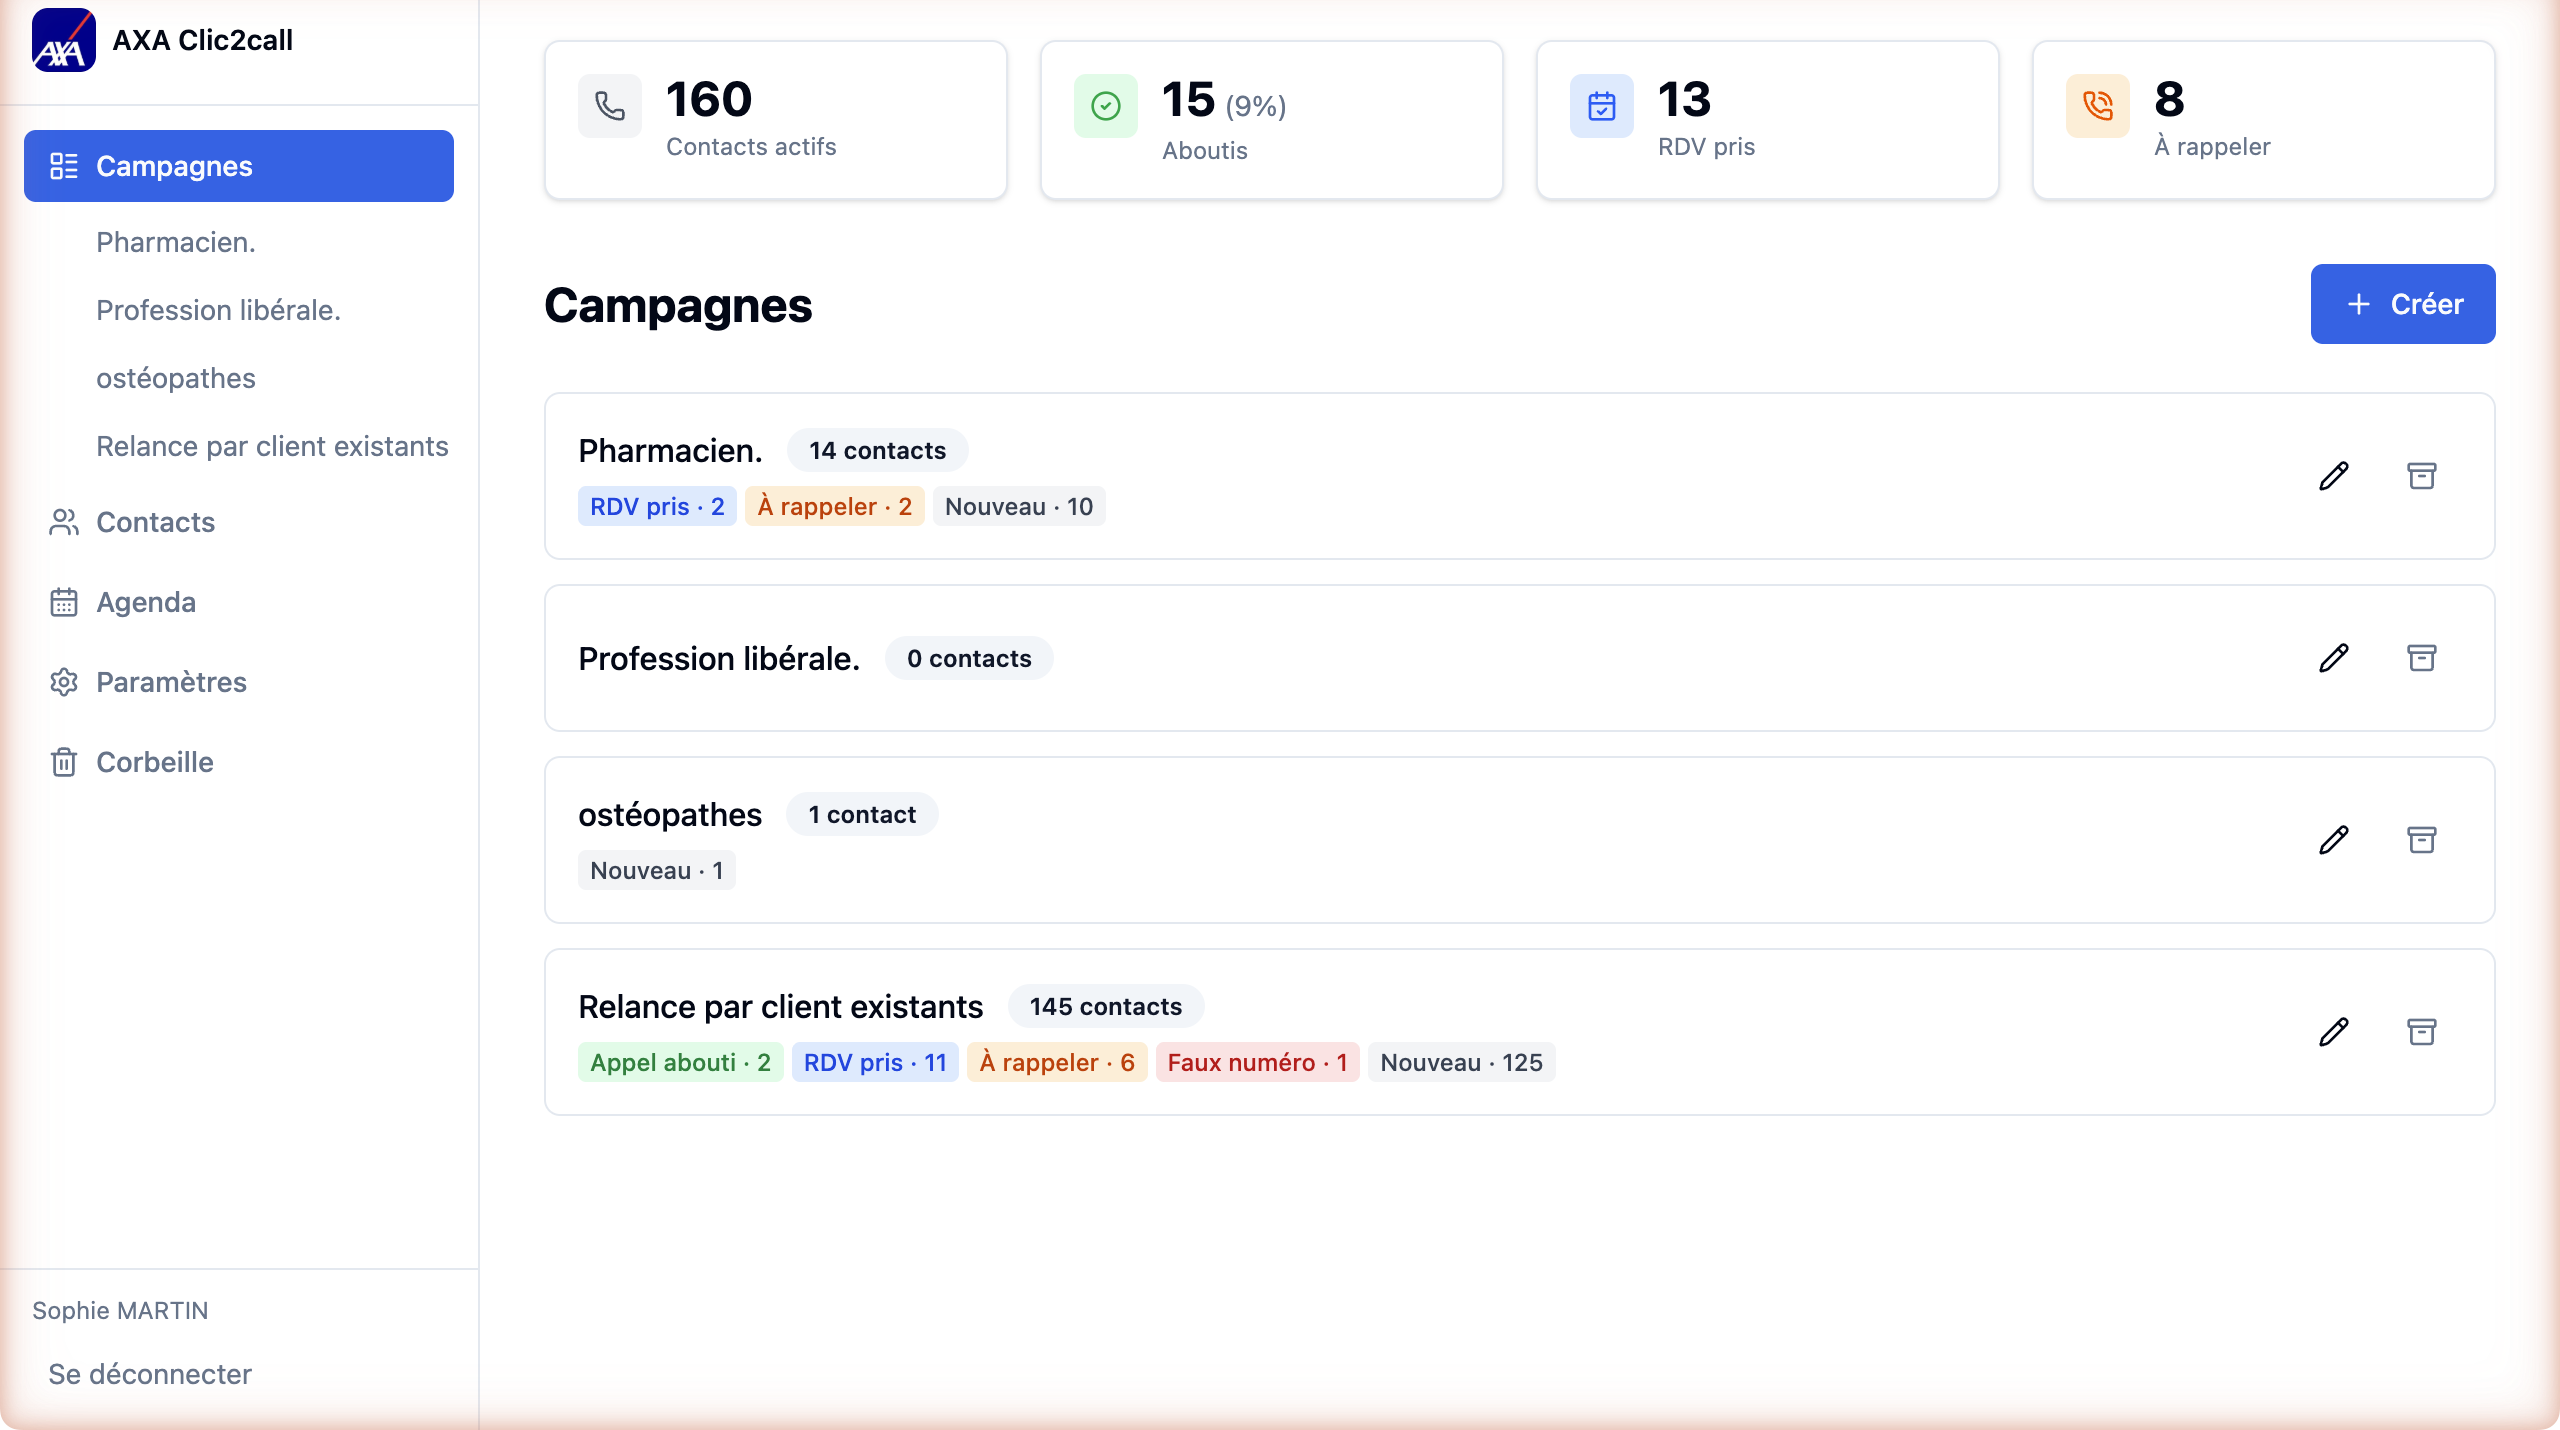Select the Agenda calendar icon in the sidebar
Image resolution: width=2560 pixels, height=1430 pixels.
pos(64,601)
